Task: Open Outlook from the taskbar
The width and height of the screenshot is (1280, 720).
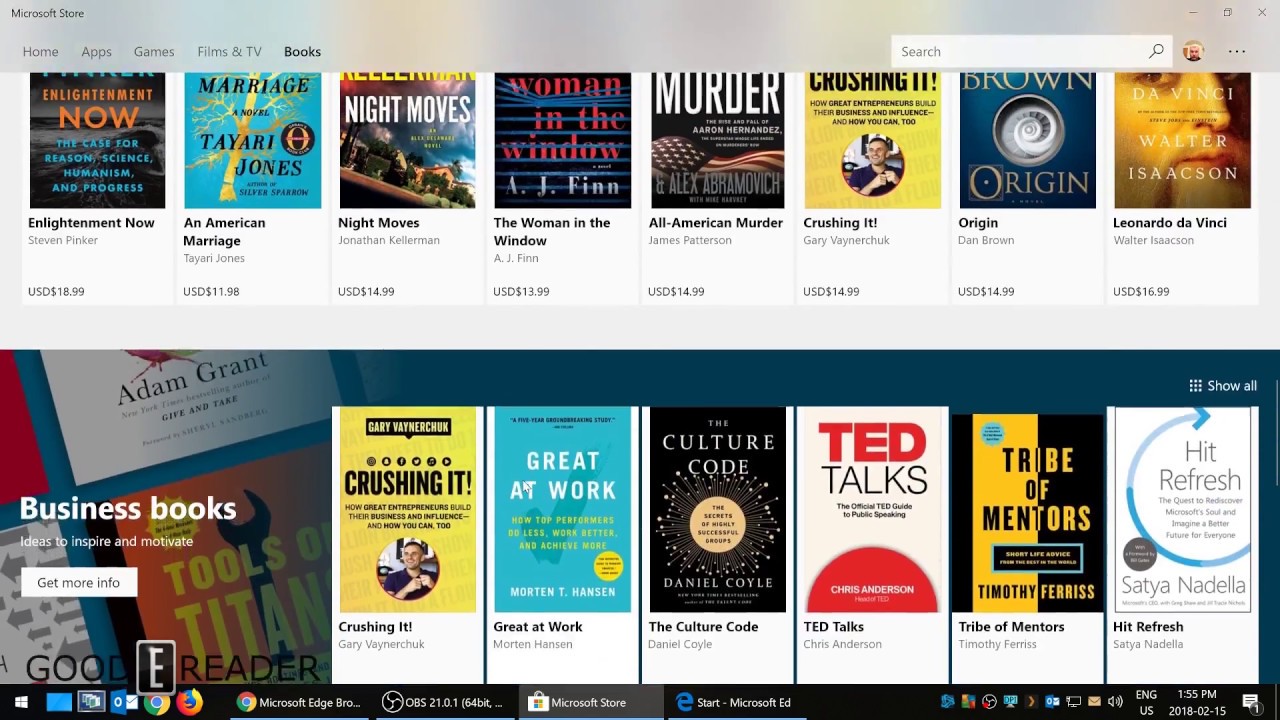Action: coord(124,702)
